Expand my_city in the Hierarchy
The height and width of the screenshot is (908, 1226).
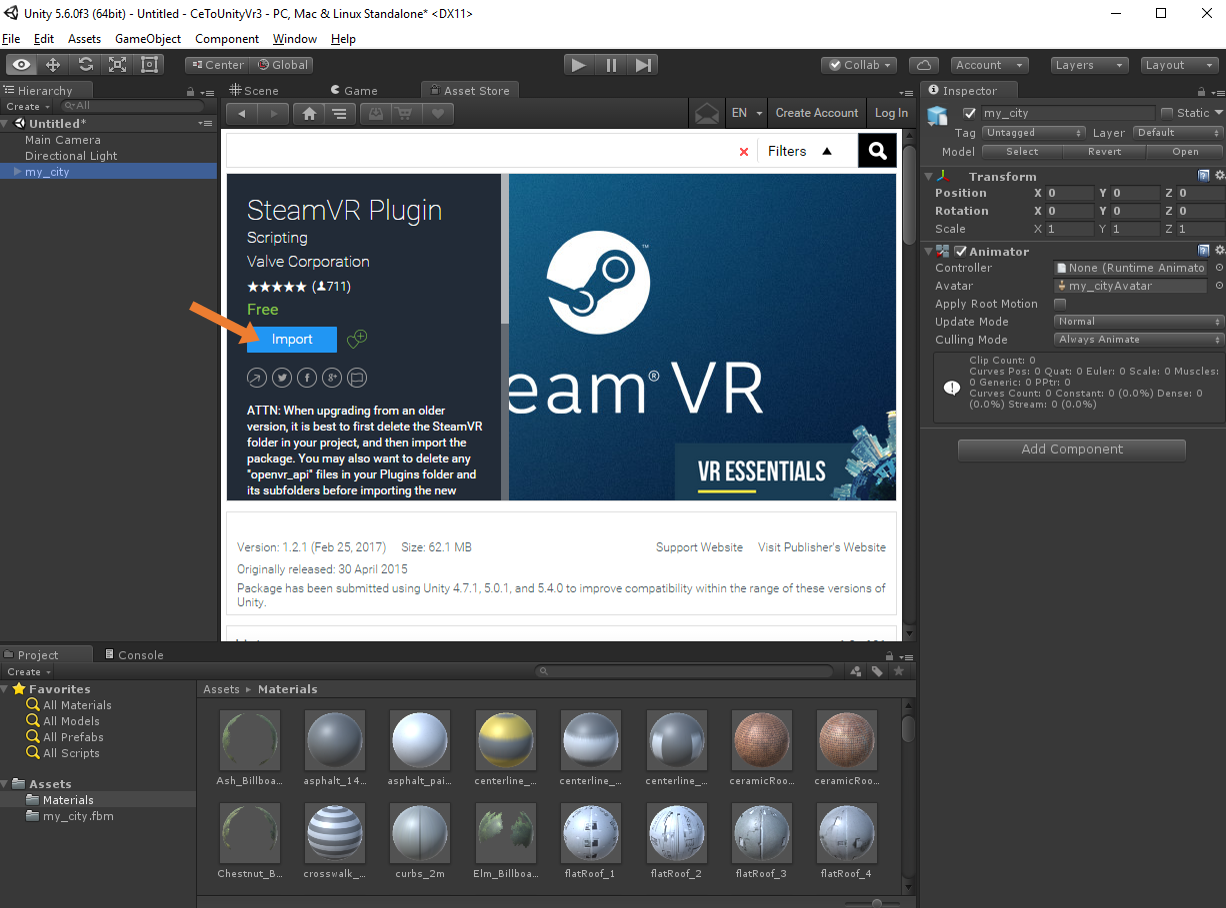pos(17,172)
